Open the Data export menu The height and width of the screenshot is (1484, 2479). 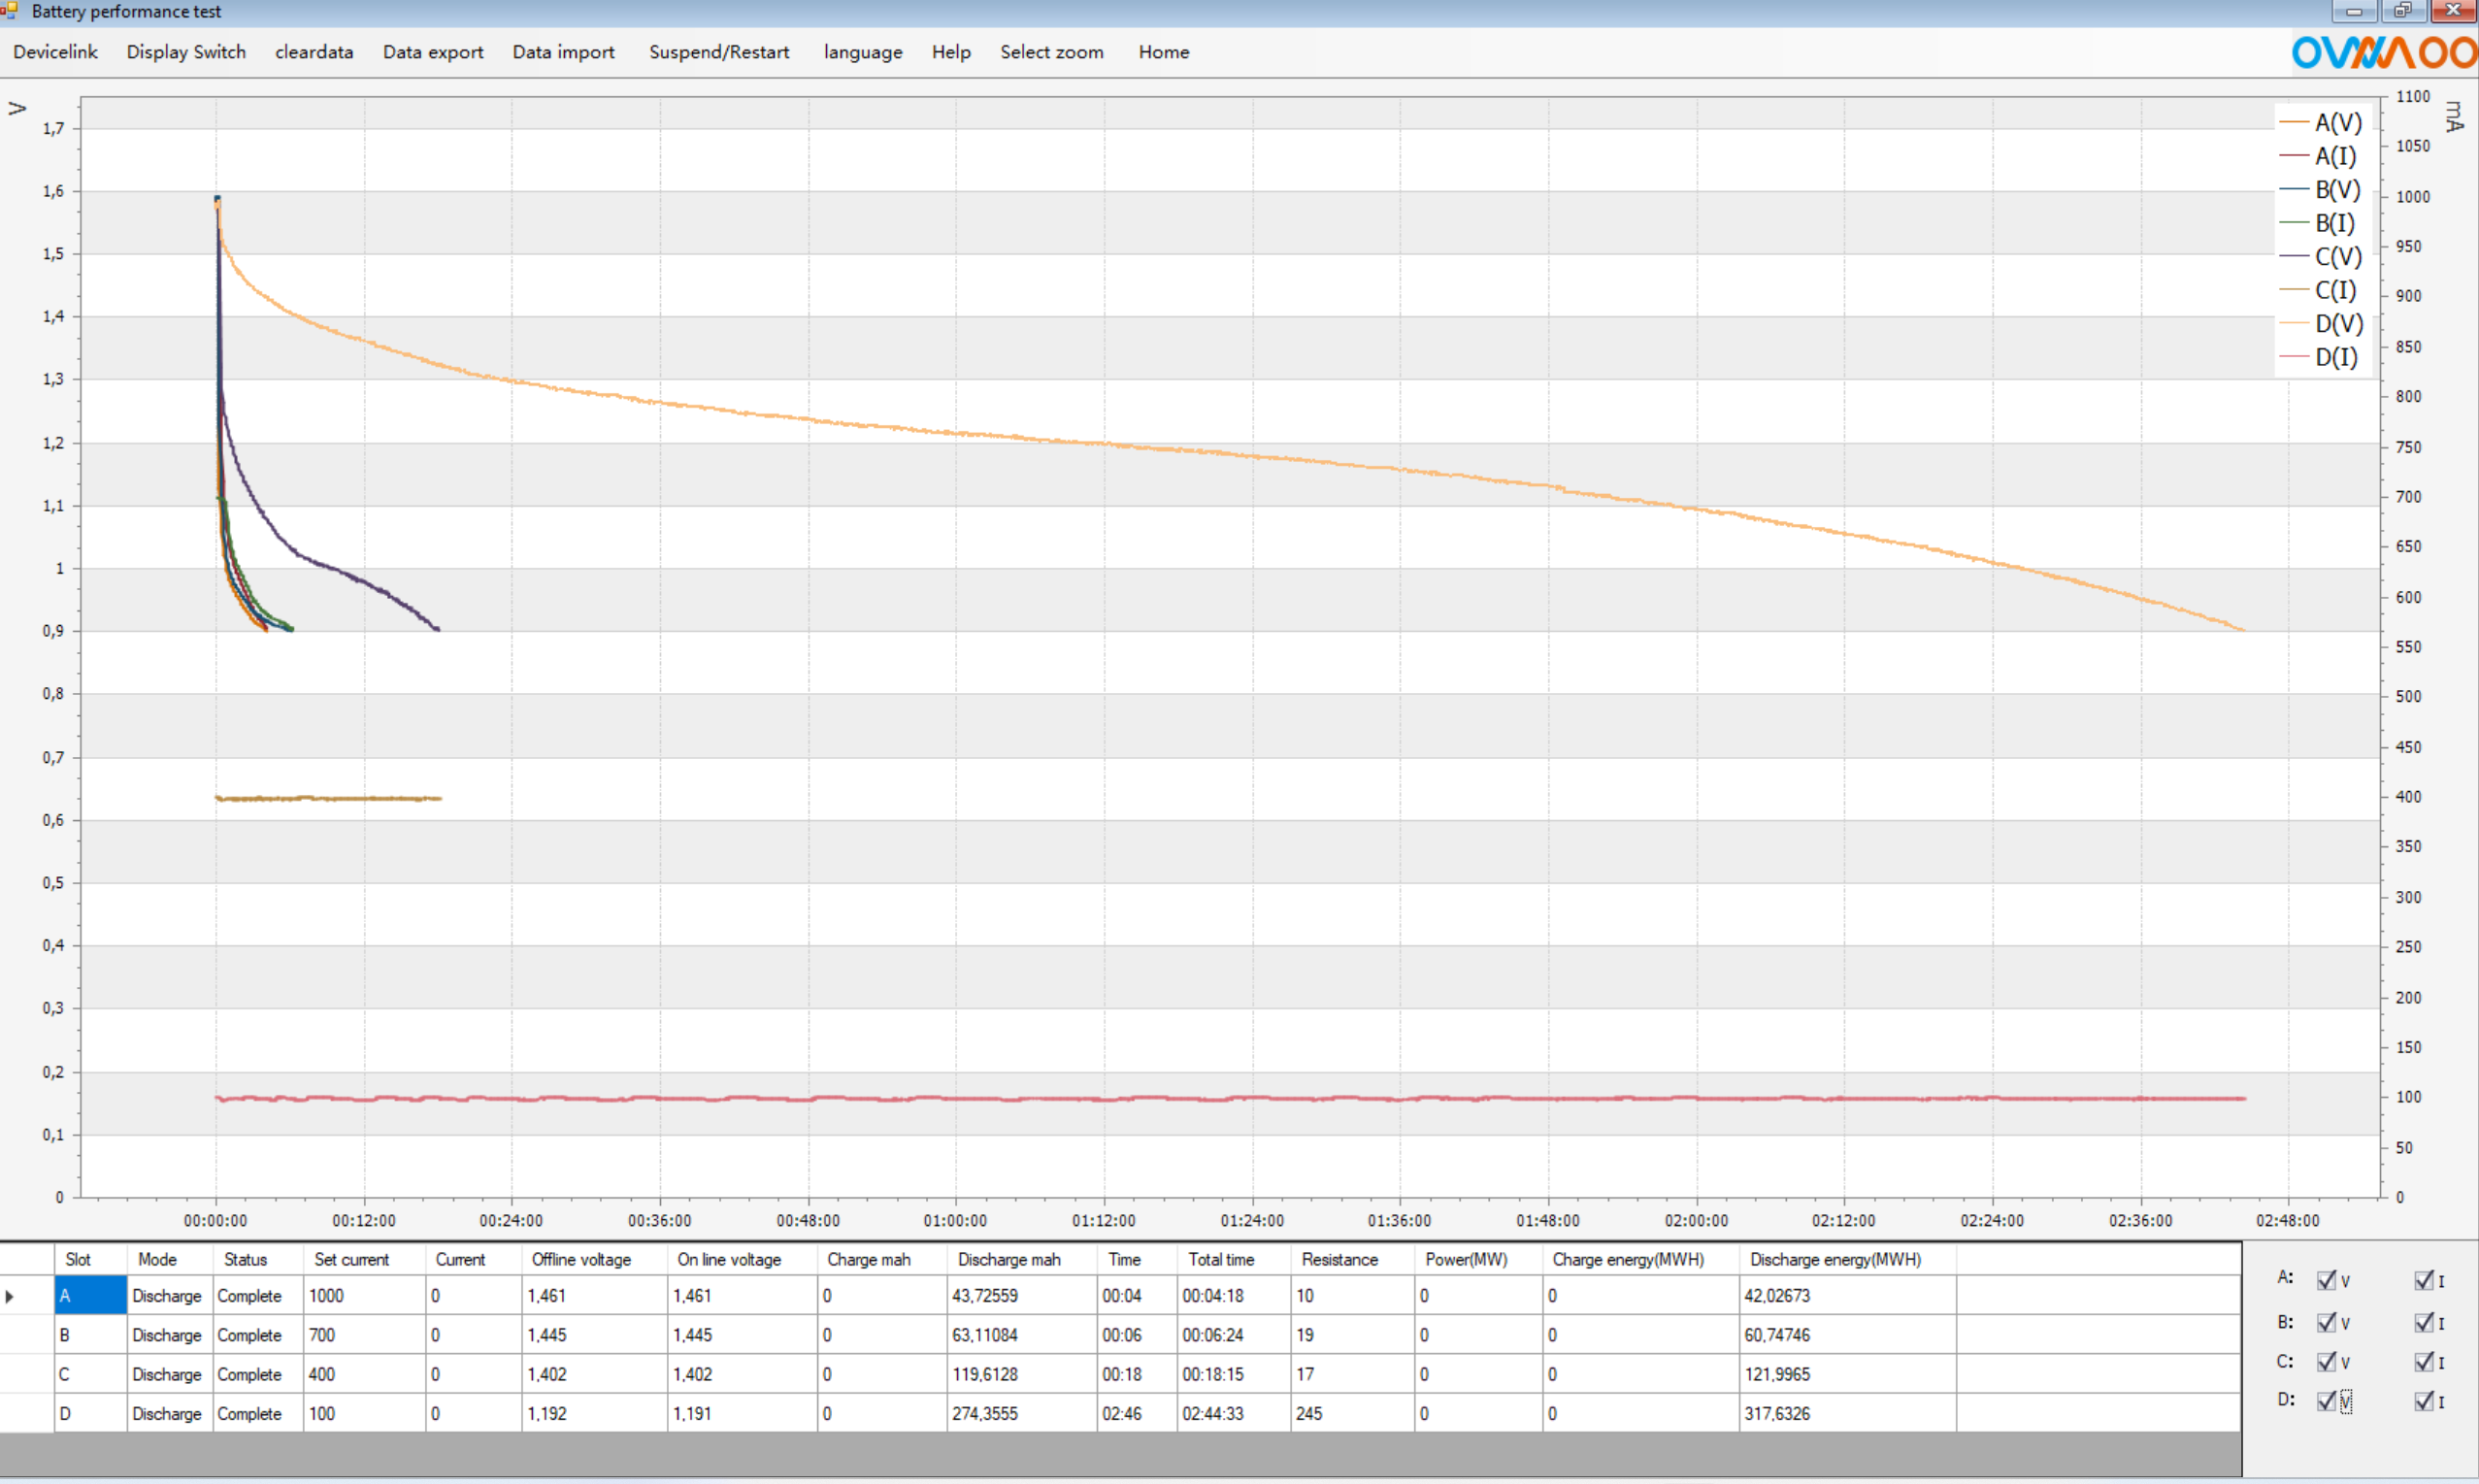(x=432, y=52)
